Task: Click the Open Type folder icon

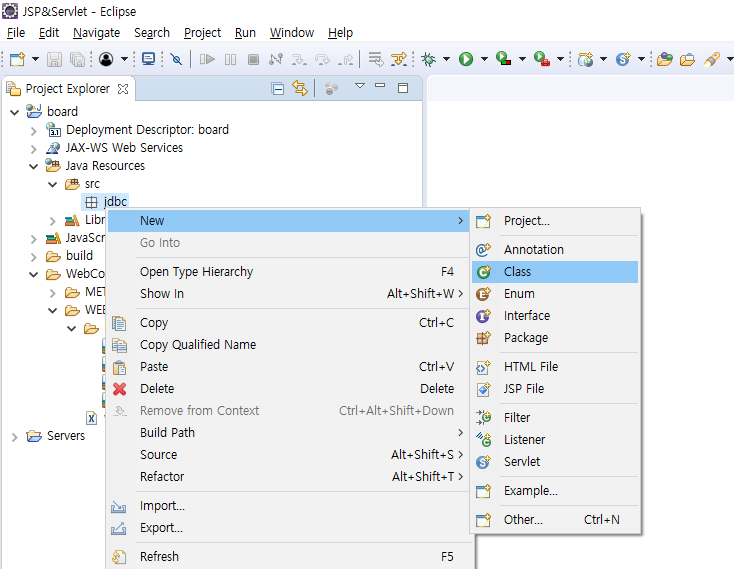Action: [x=664, y=59]
